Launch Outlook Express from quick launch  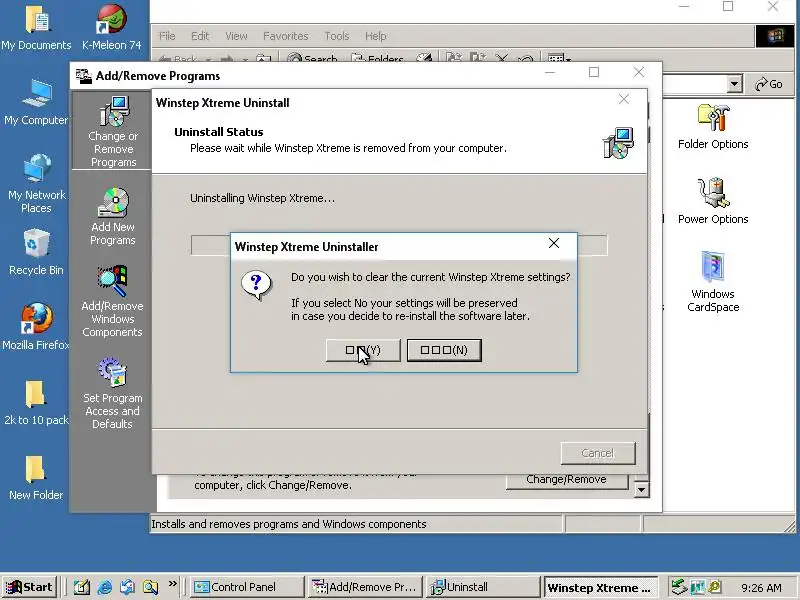click(128, 587)
